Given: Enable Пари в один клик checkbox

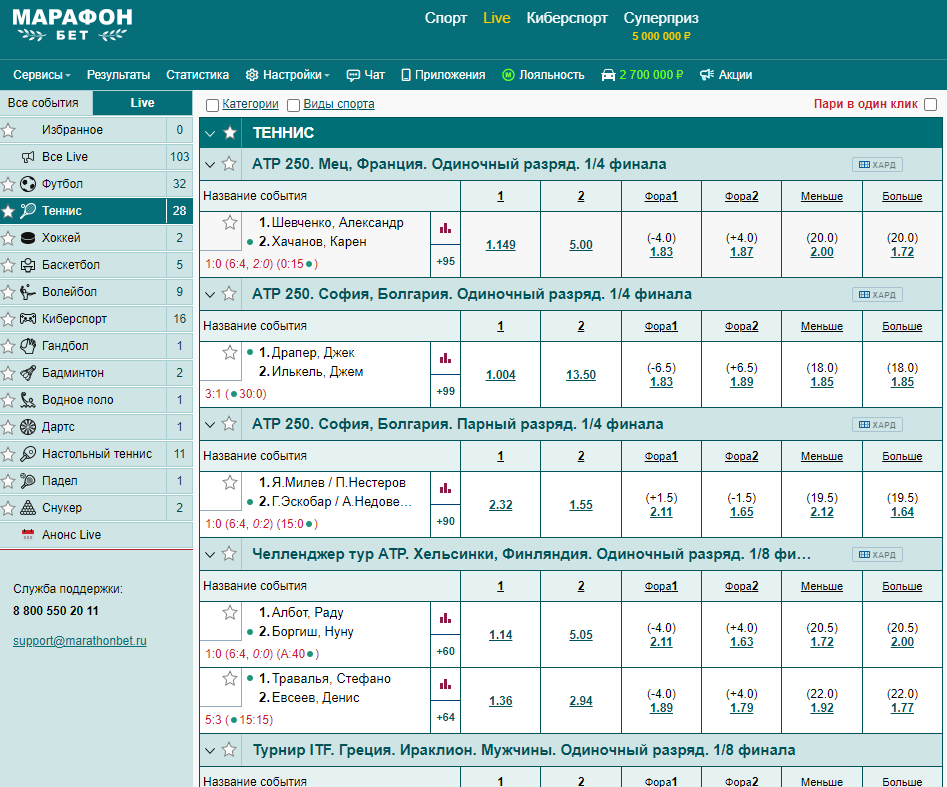Looking at the screenshot, I should pos(931,104).
